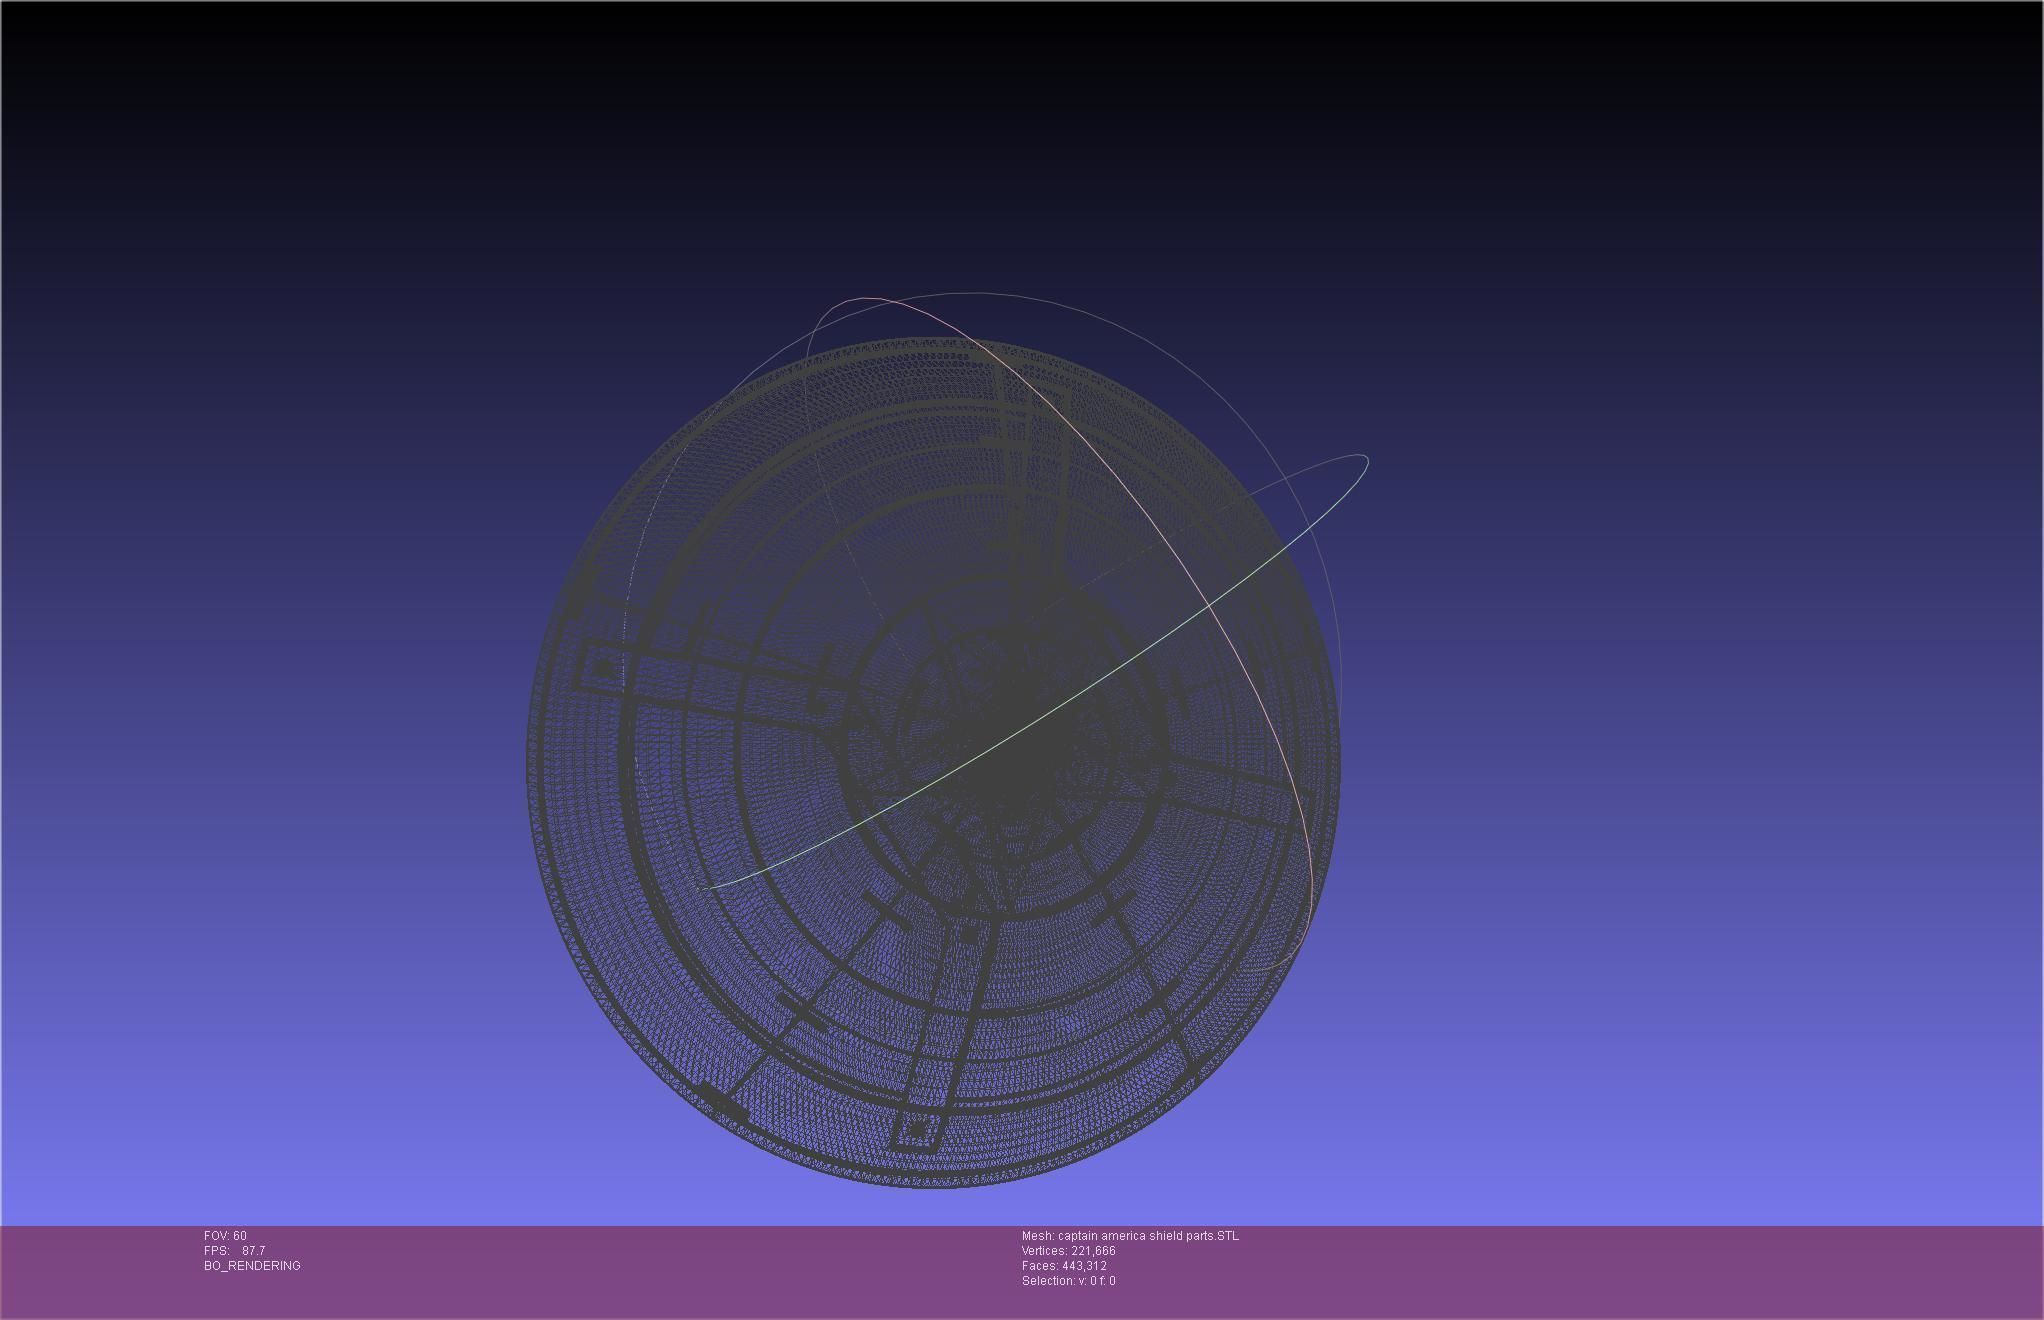The width and height of the screenshot is (2044, 1320).
Task: Click the small square bracket at the bottom strut's end
Action: click(x=917, y=1131)
